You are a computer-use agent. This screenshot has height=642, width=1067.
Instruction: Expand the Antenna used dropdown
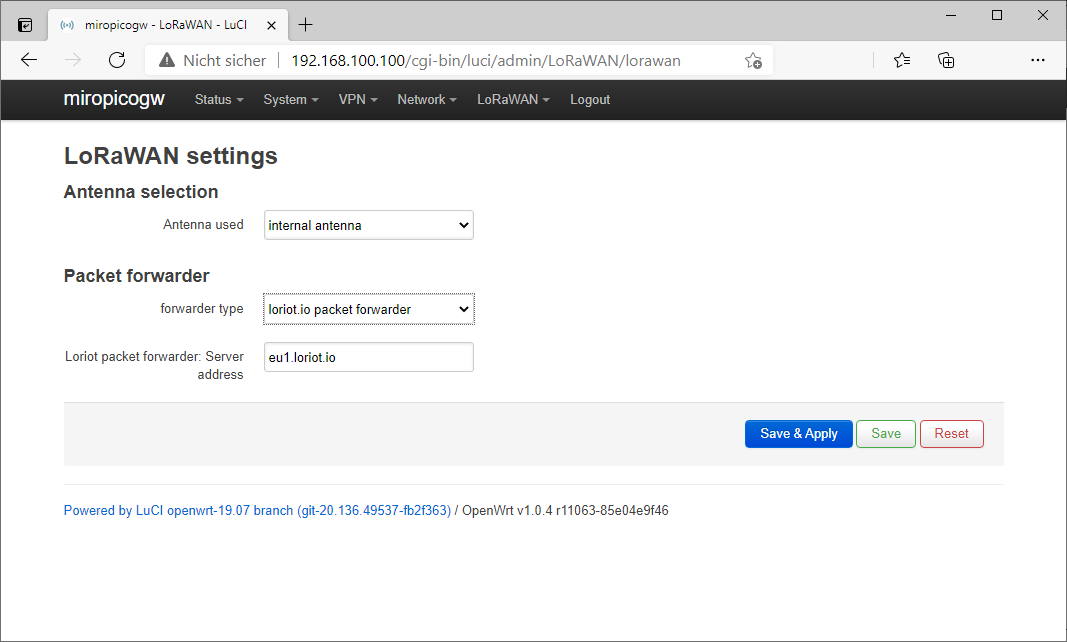pyautogui.click(x=368, y=226)
